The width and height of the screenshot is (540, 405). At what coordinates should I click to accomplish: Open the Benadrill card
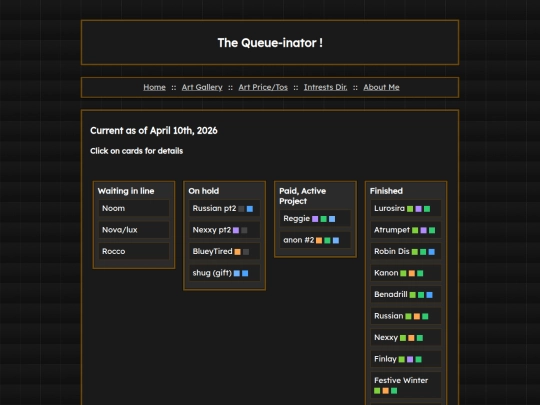pos(406,294)
